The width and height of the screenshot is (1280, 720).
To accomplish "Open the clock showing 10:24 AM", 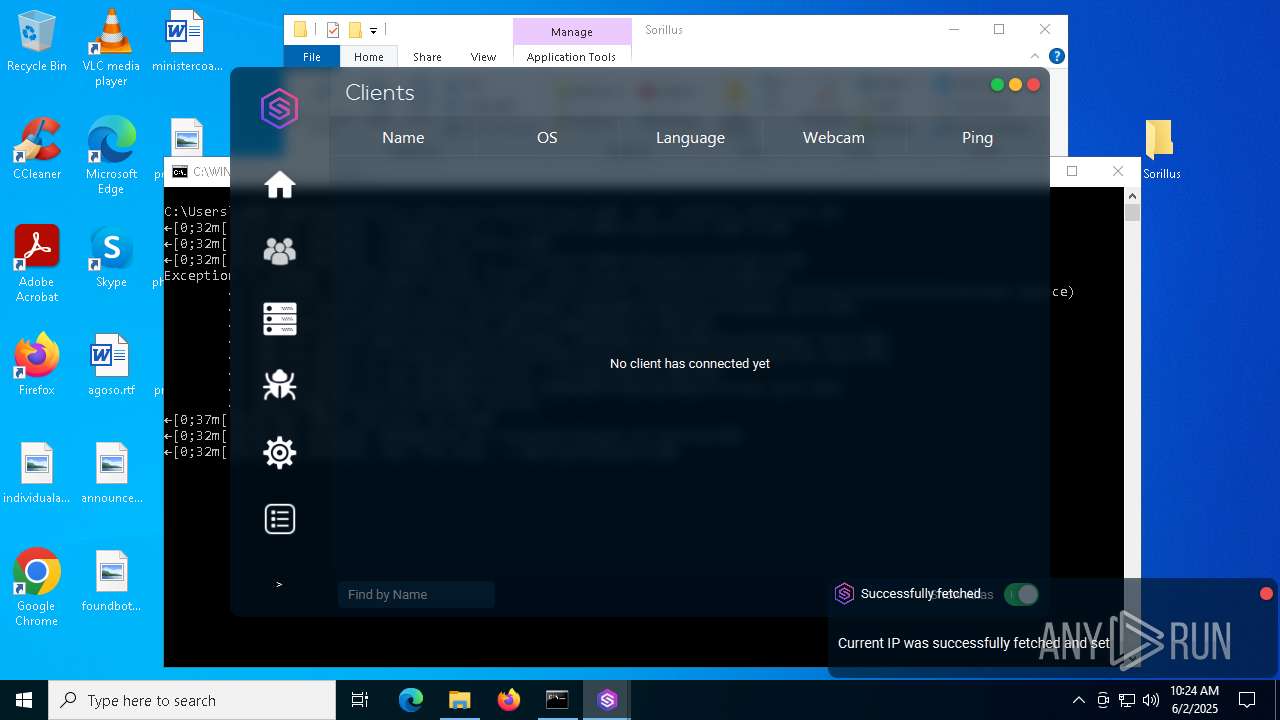I will [1194, 700].
